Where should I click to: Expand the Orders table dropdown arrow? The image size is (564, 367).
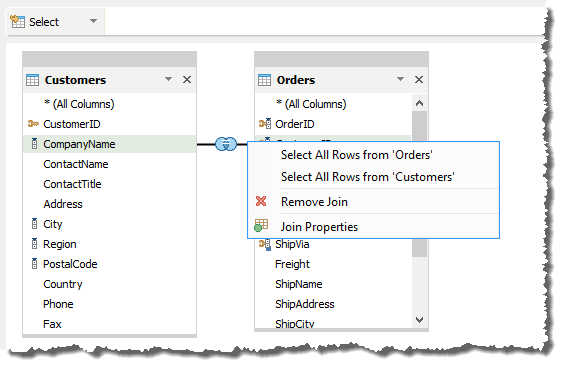click(x=400, y=79)
